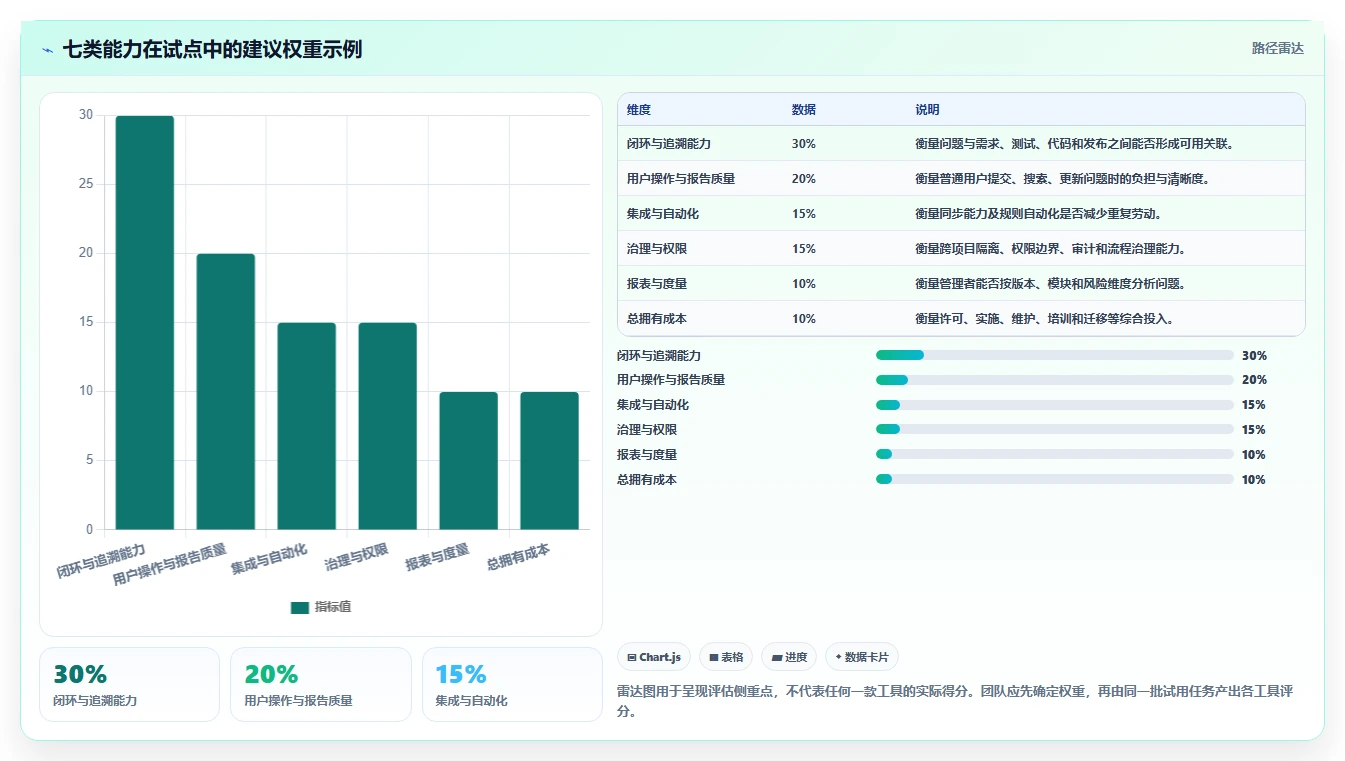1345x761 pixels.
Task: Click the 用户操作与报告质量 chart bar
Action: click(226, 391)
